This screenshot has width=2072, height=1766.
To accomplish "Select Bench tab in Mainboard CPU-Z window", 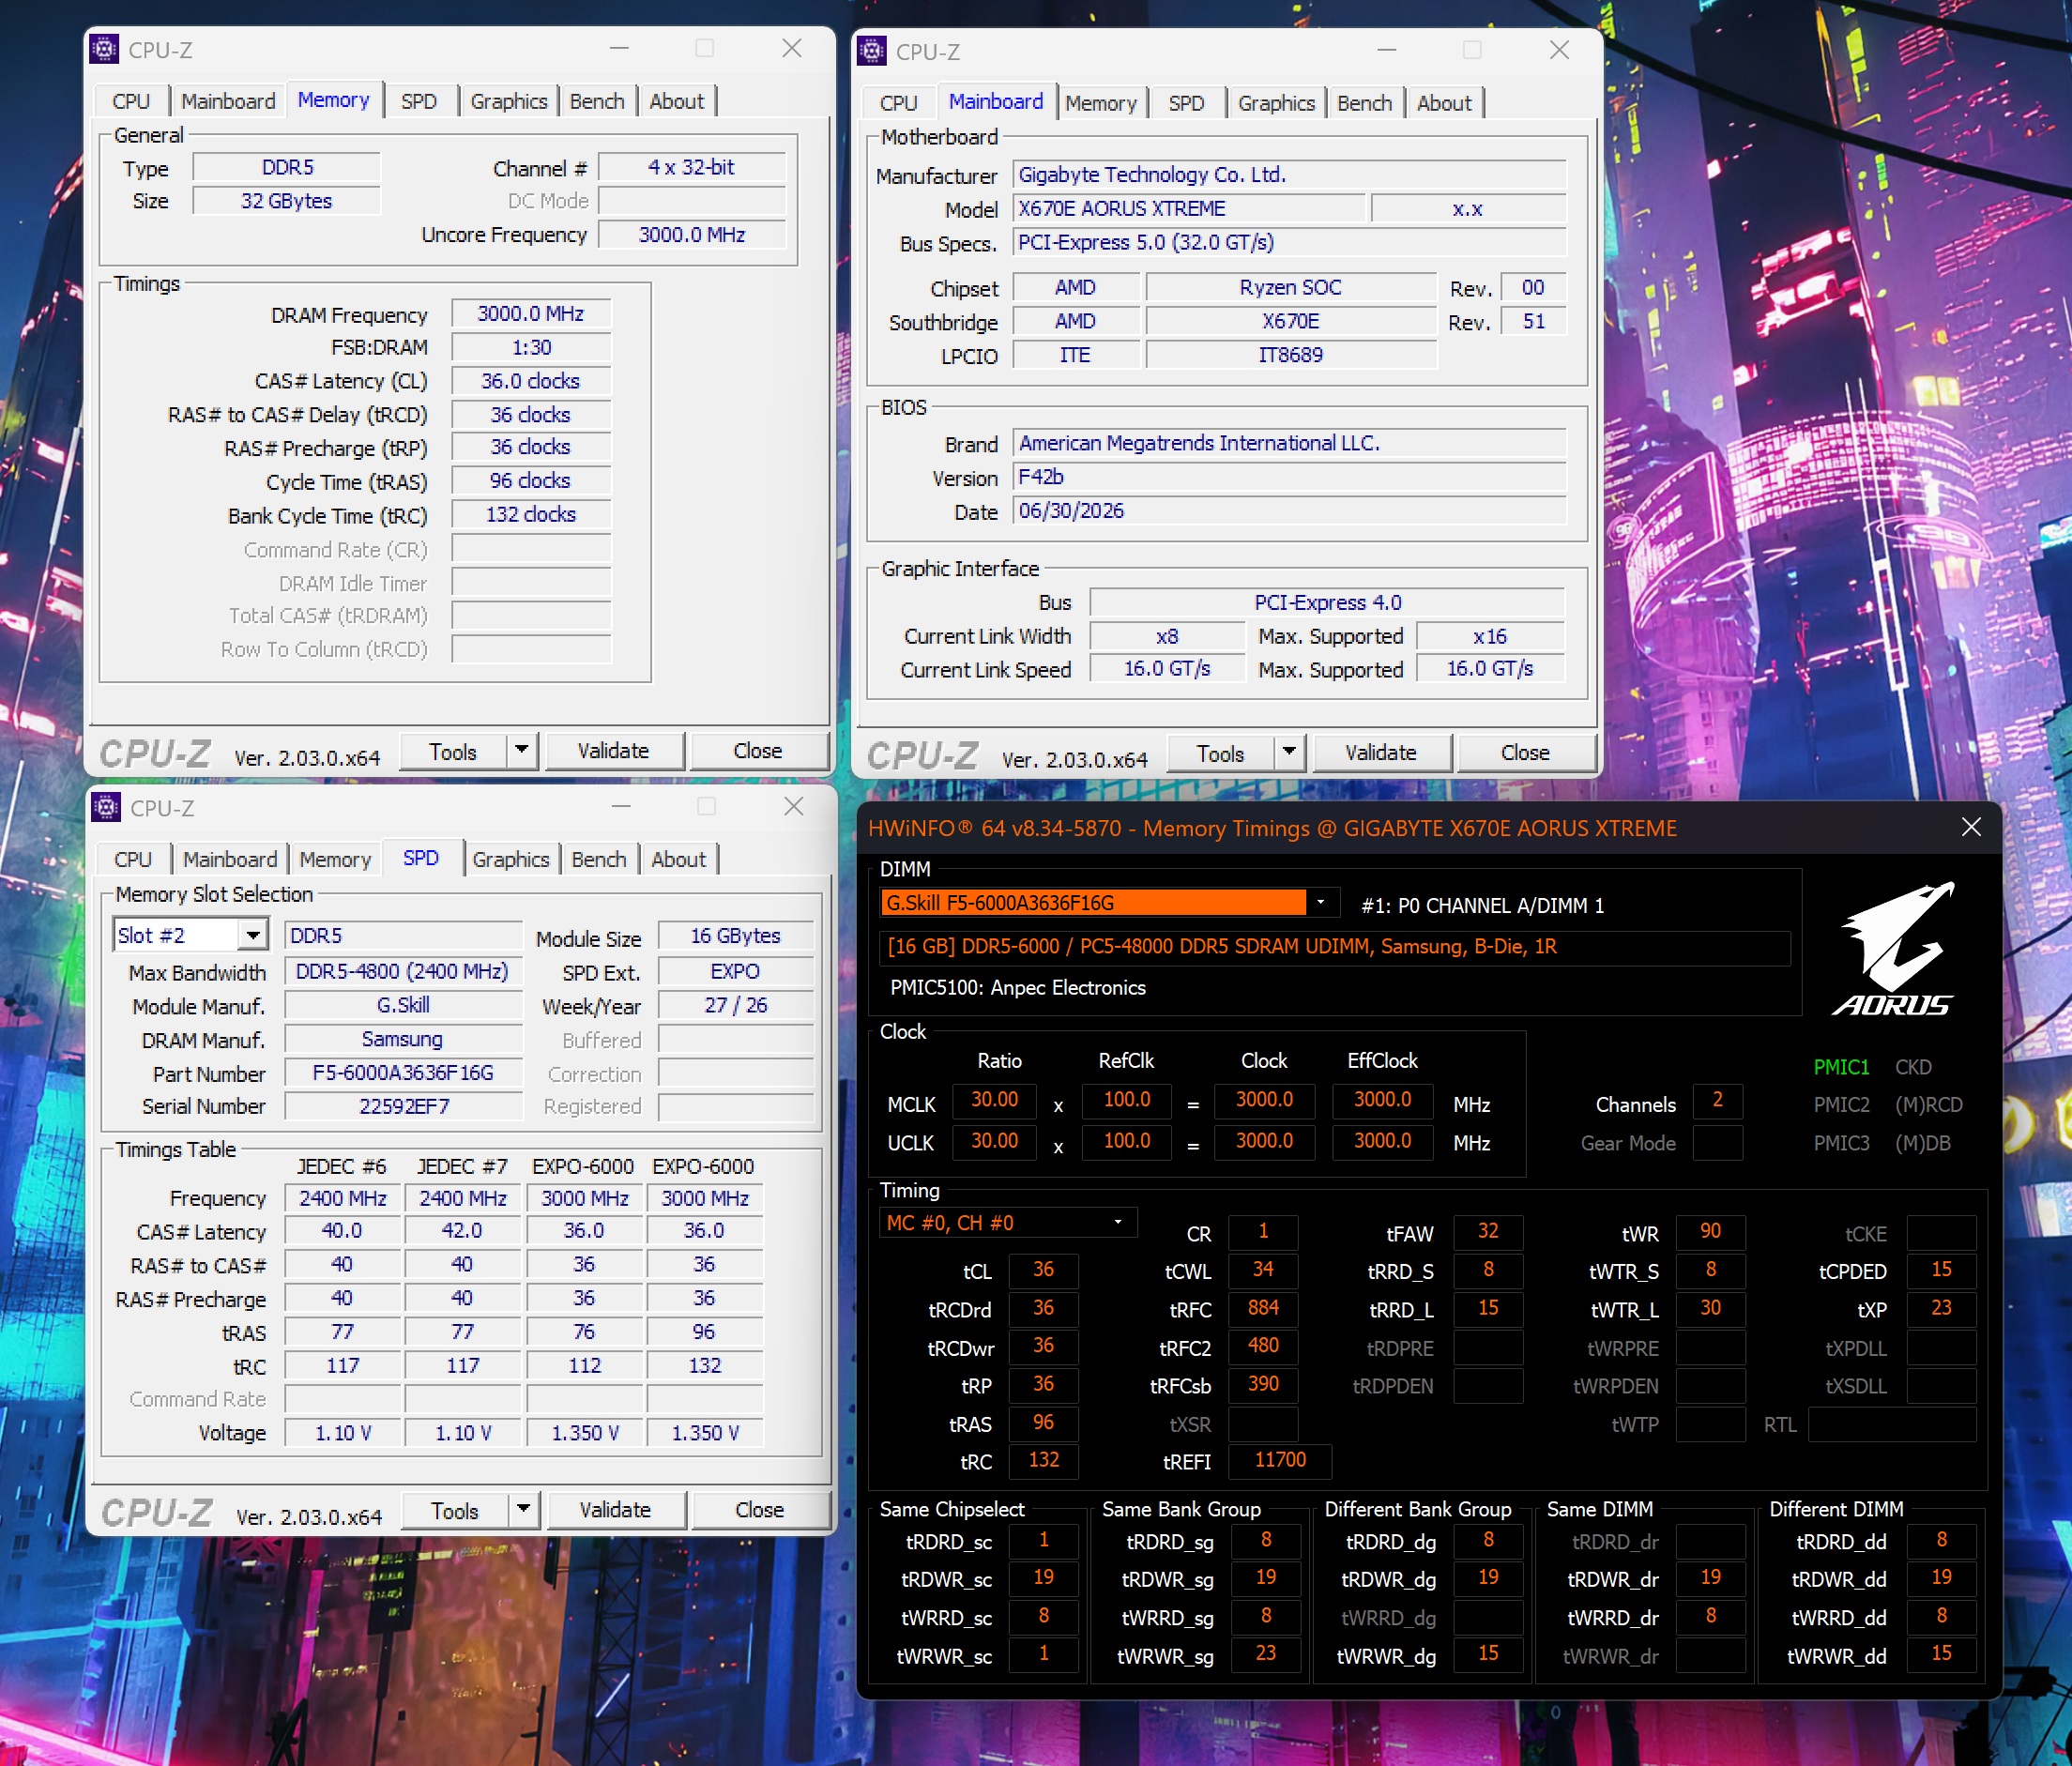I will (1365, 103).
